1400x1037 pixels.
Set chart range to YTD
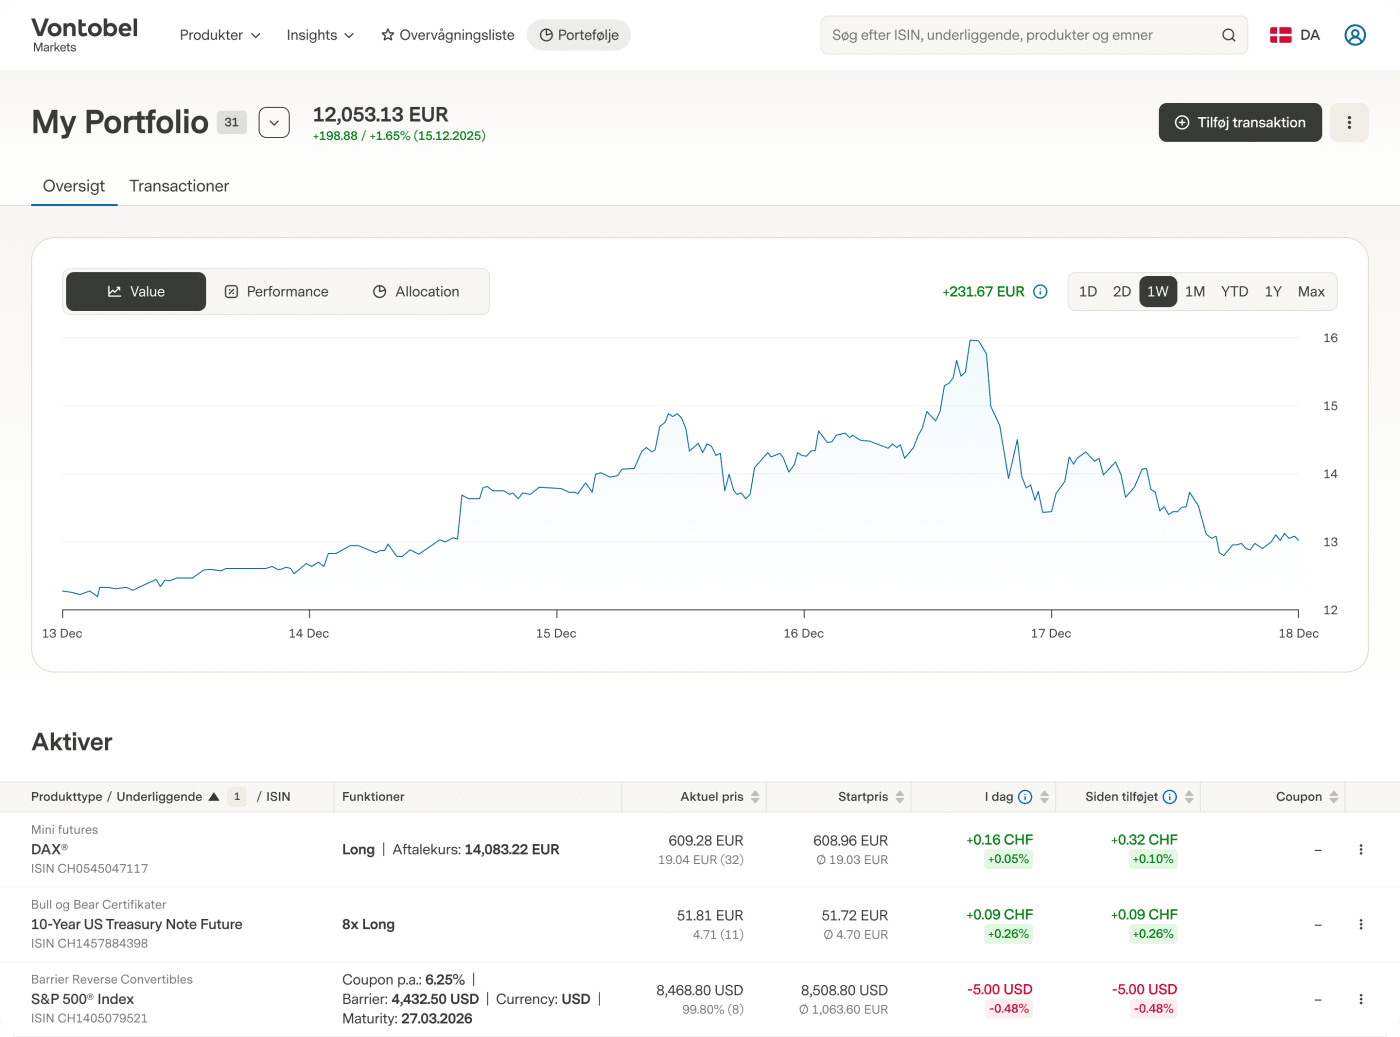click(1235, 292)
